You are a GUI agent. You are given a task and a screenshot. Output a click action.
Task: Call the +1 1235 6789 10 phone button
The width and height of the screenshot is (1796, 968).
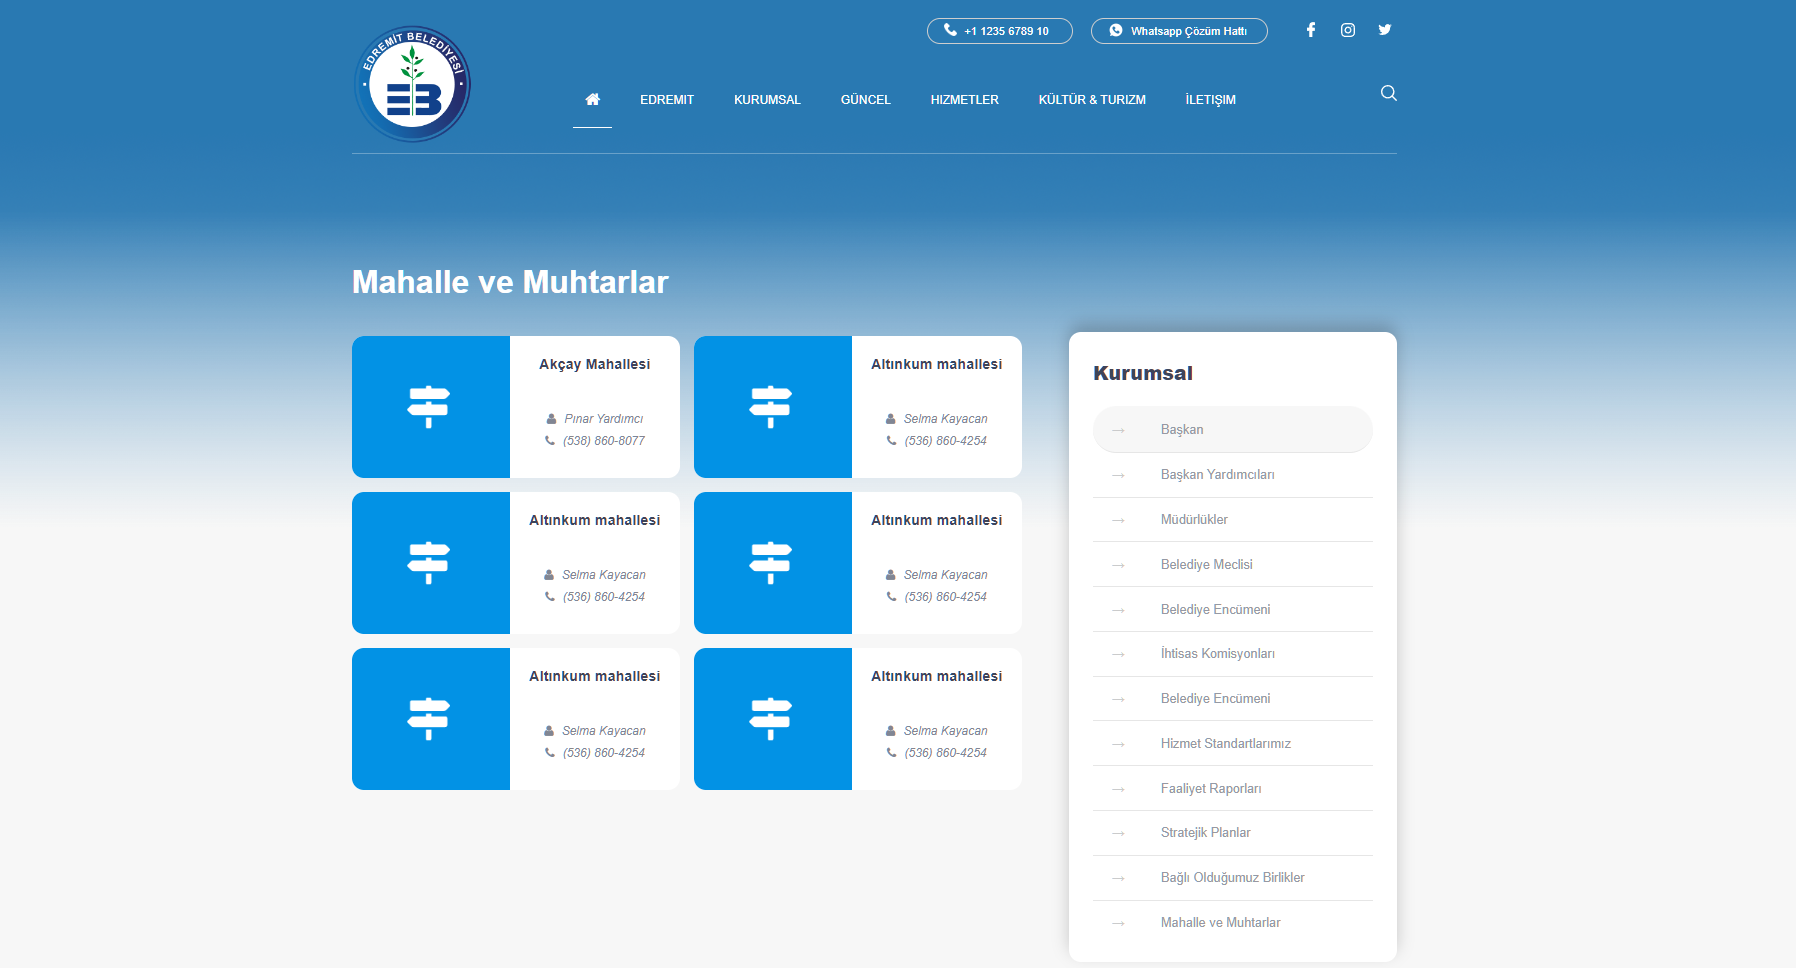click(x=999, y=31)
